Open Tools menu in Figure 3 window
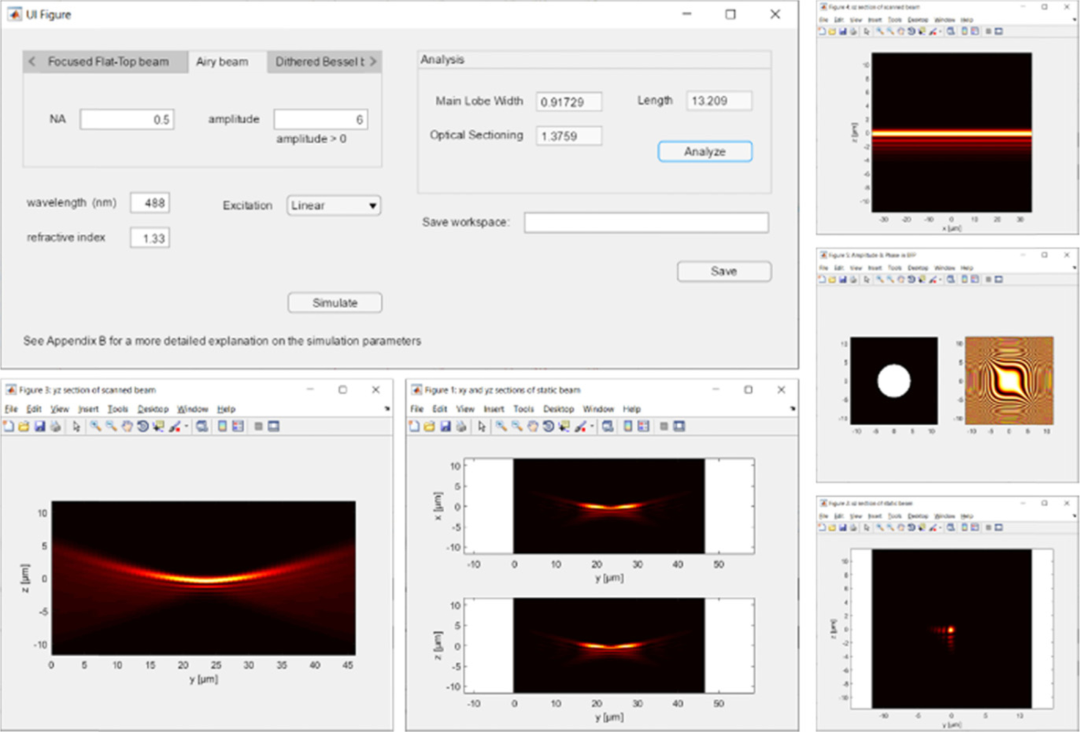1080x732 pixels. [117, 409]
